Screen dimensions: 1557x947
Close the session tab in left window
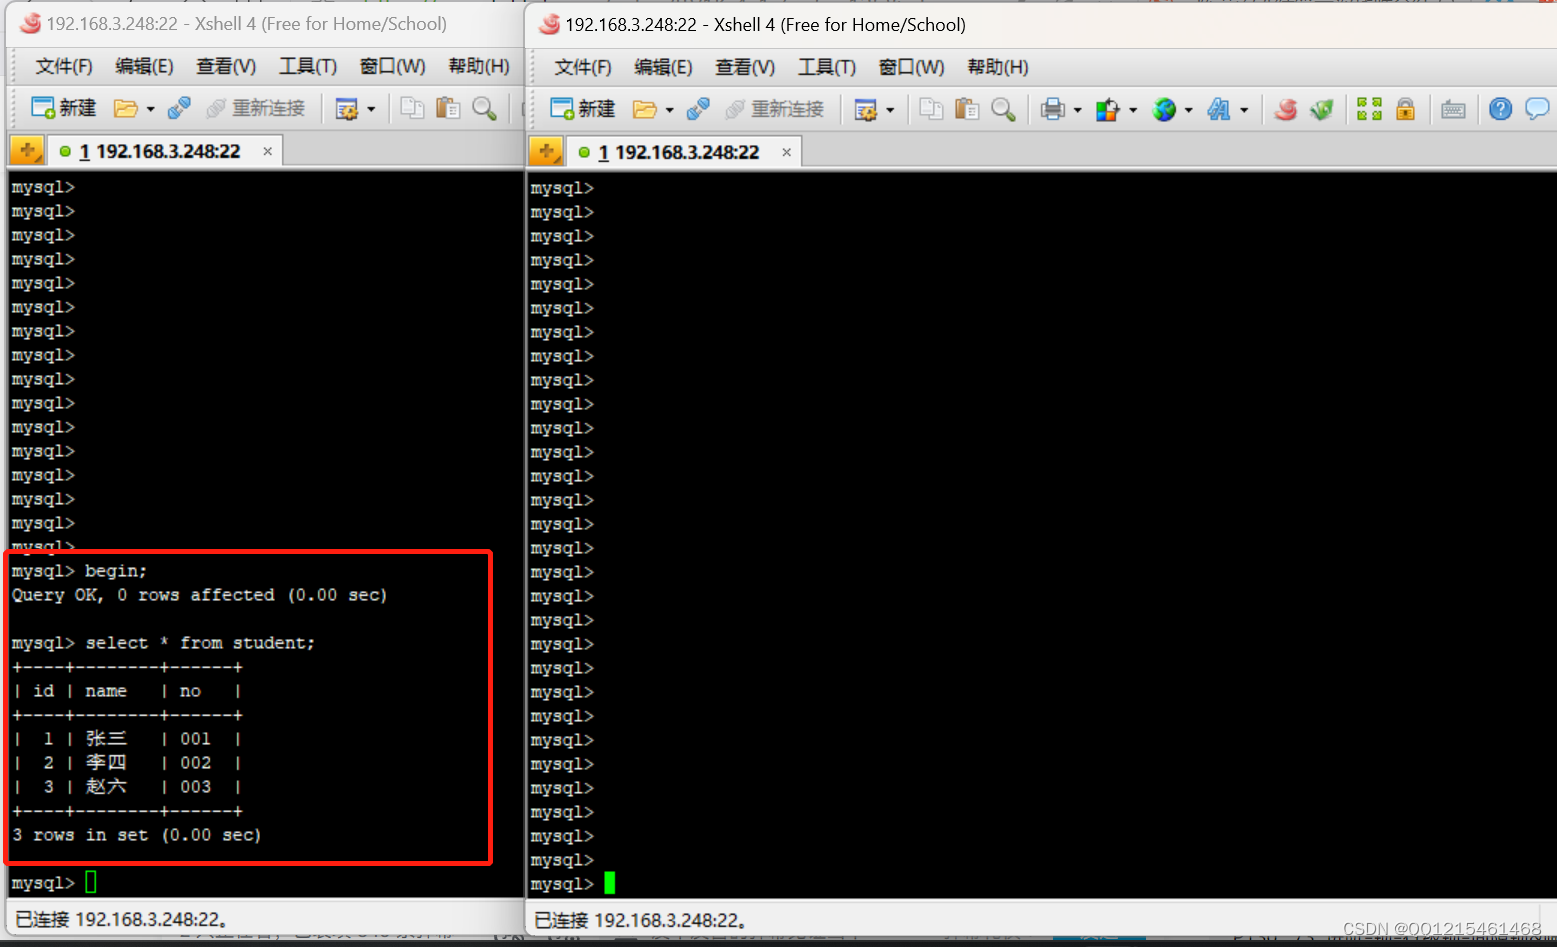pyautogui.click(x=268, y=151)
